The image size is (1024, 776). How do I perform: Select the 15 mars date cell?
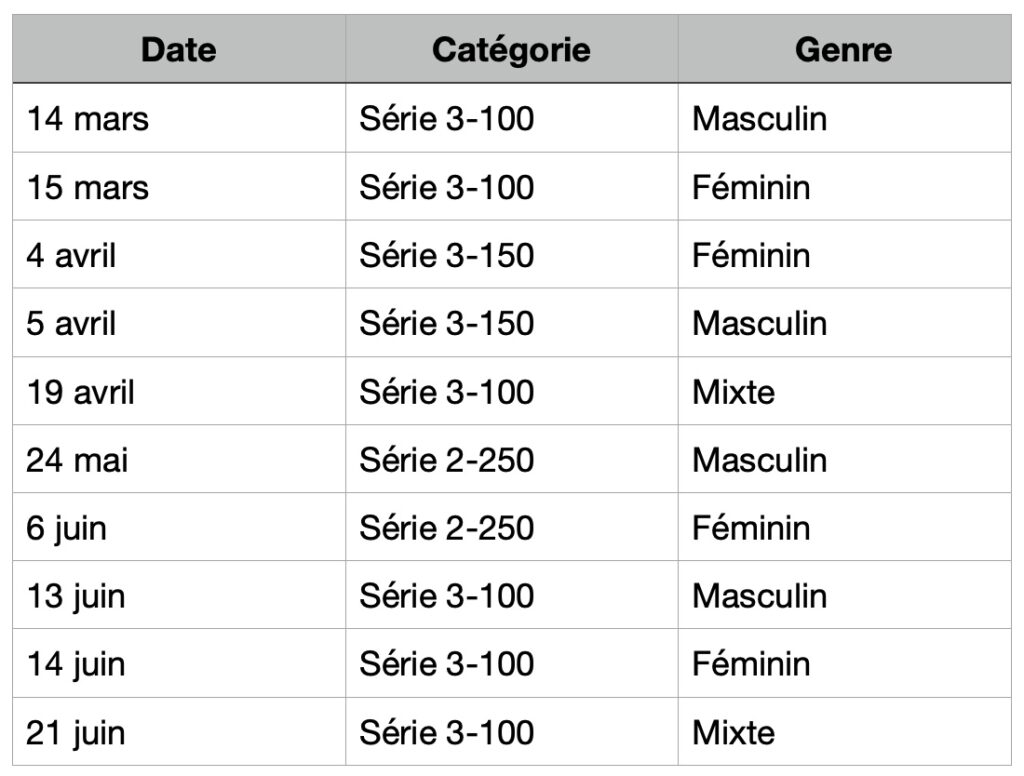pyautogui.click(x=88, y=187)
